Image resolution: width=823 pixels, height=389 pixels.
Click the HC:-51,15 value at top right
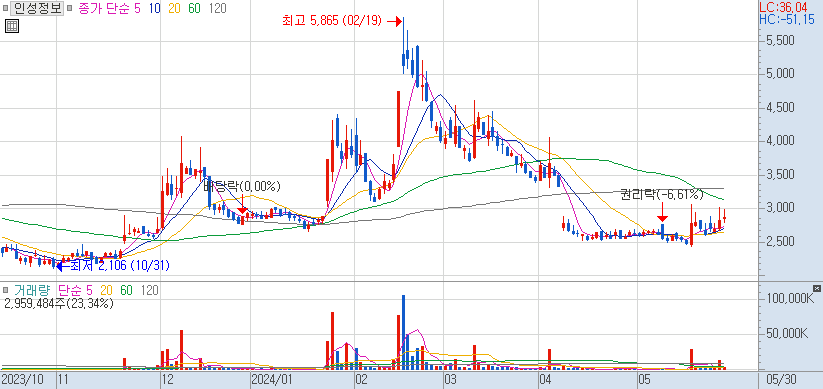click(787, 20)
